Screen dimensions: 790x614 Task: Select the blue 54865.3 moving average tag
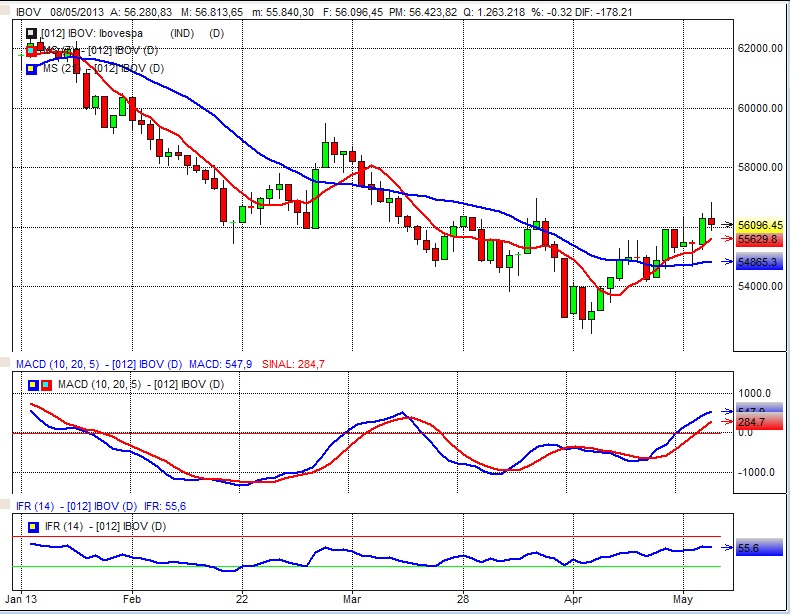(759, 262)
